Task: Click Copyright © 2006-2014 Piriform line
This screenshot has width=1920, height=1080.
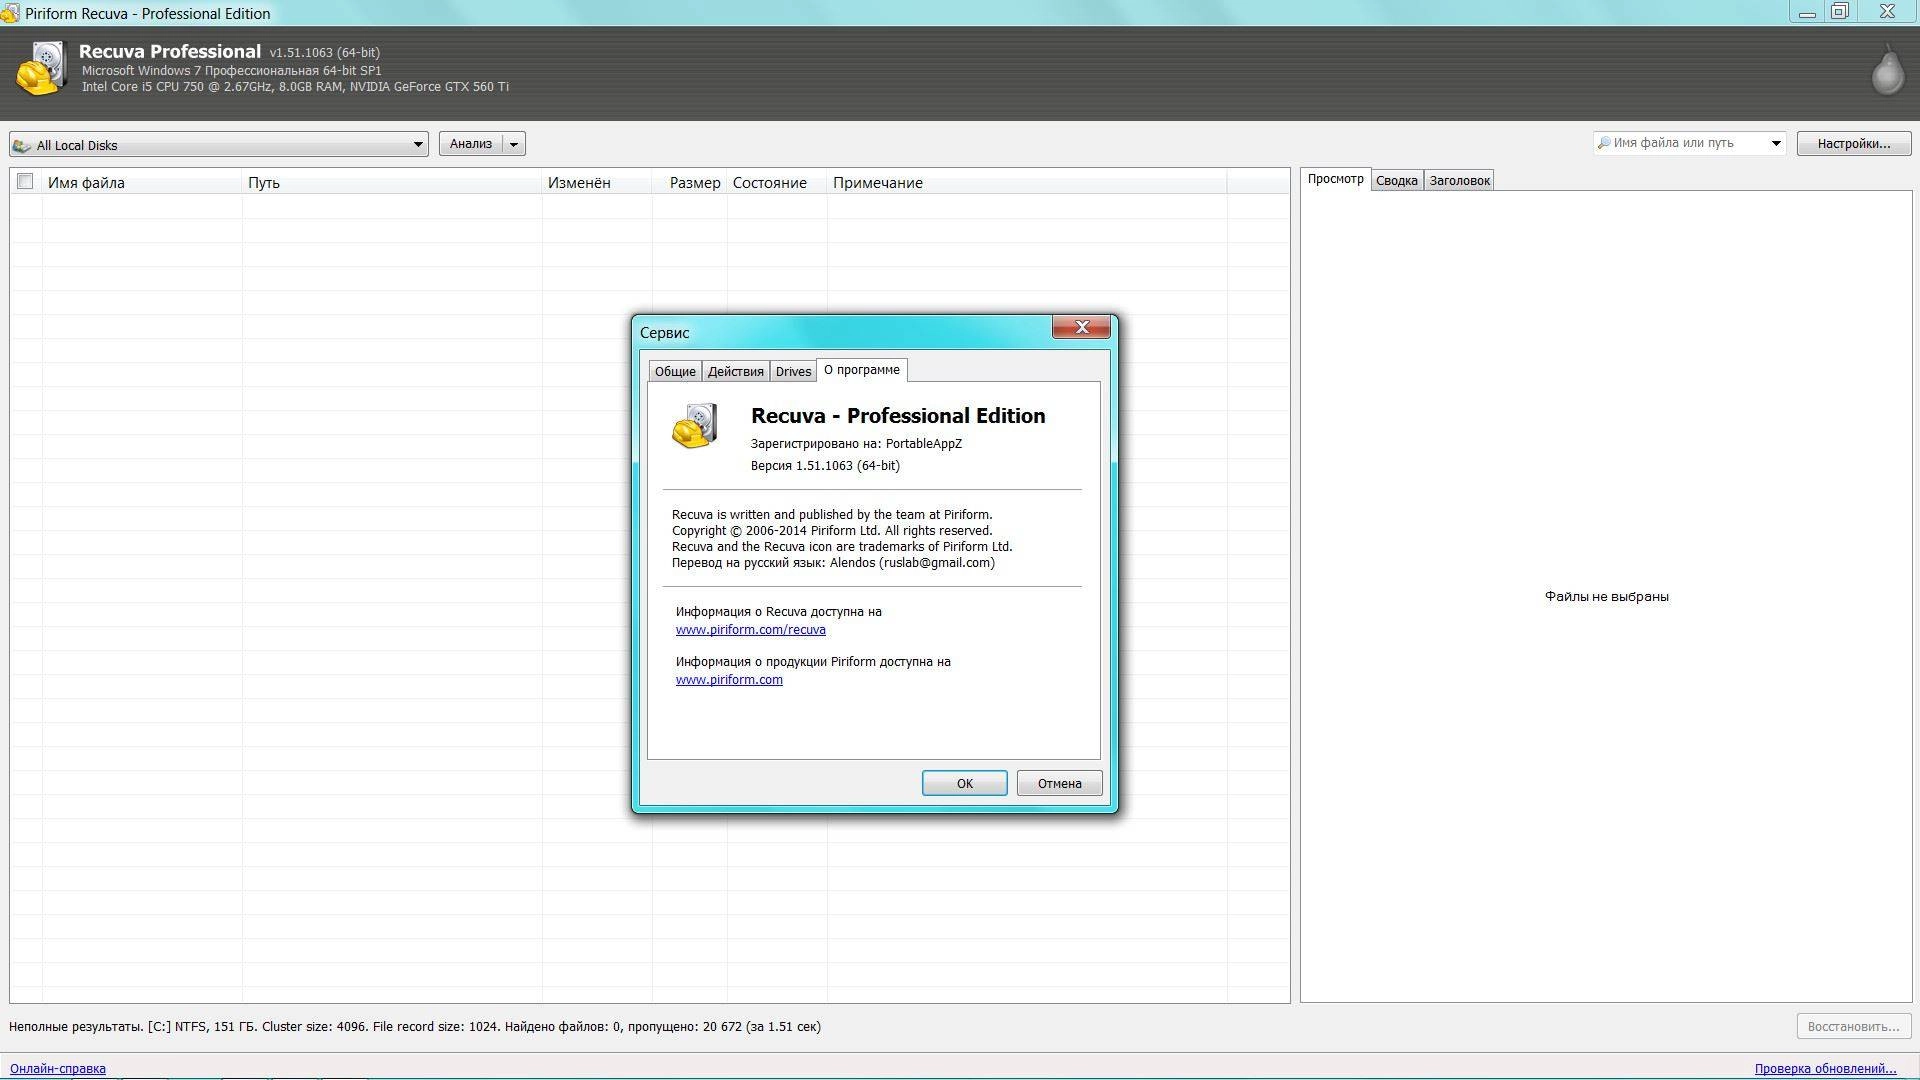Action: [x=832, y=531]
